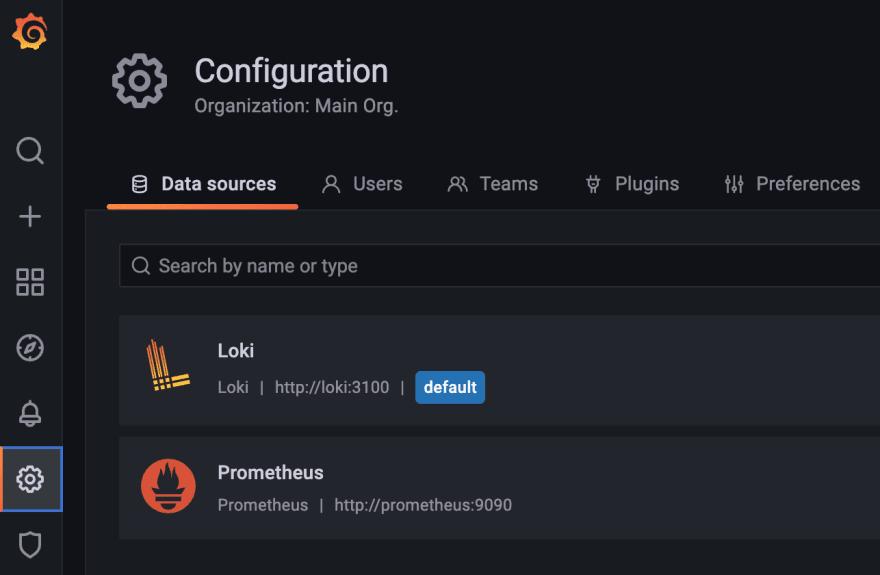Open the Dashboards grid icon
Screen dimensions: 880x575
[x=30, y=282]
